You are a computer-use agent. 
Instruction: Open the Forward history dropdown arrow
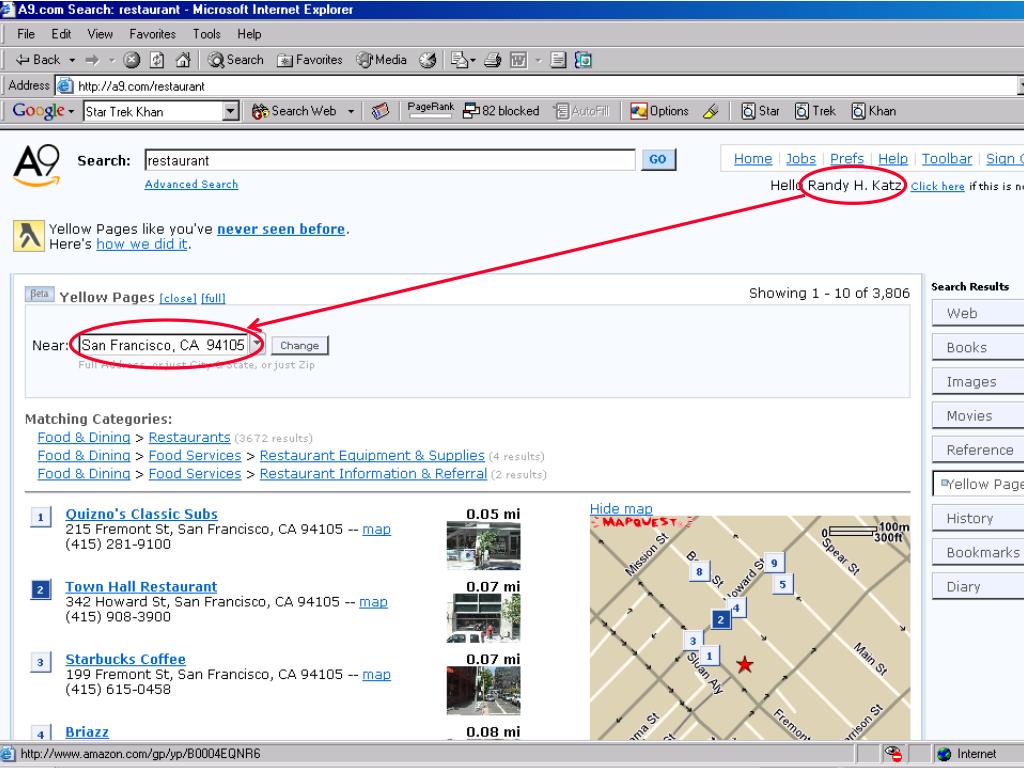111,60
